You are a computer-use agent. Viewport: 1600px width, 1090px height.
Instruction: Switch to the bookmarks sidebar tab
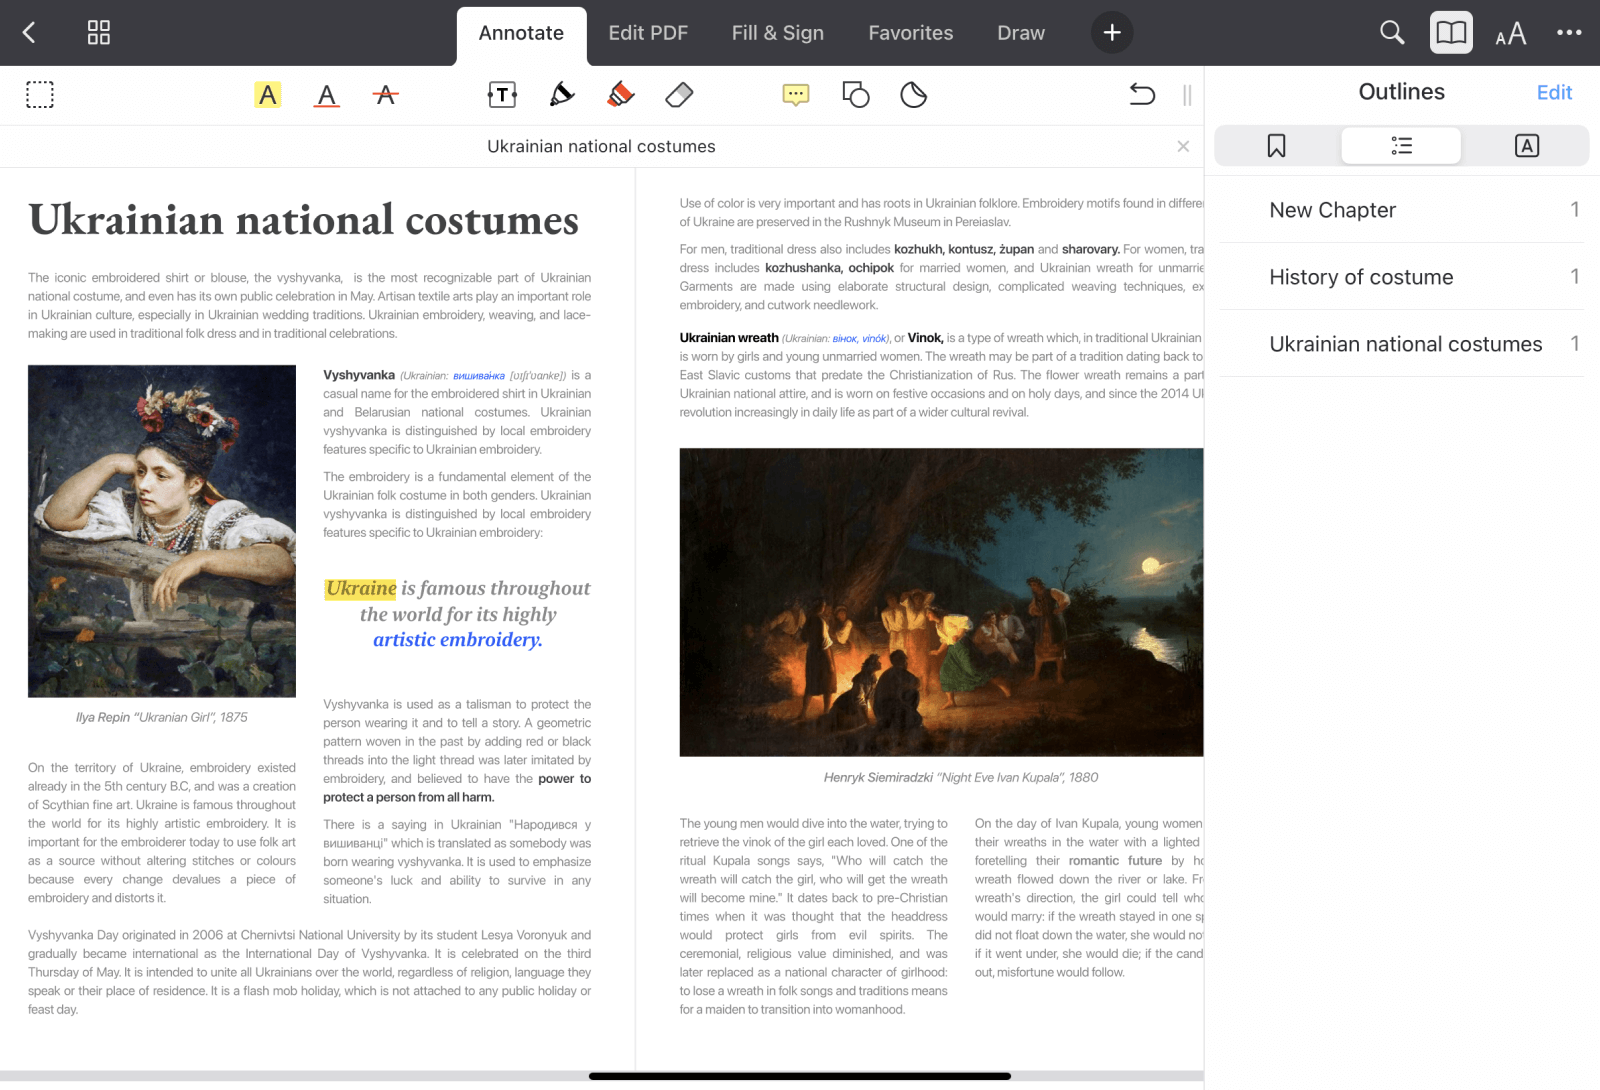pyautogui.click(x=1276, y=146)
